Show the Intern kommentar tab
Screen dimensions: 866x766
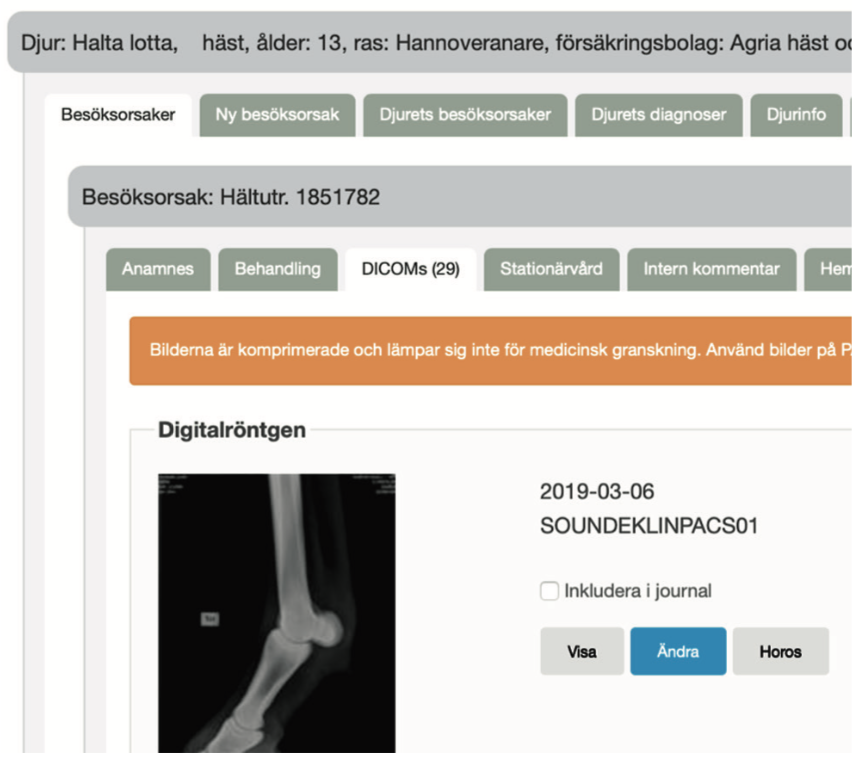711,269
